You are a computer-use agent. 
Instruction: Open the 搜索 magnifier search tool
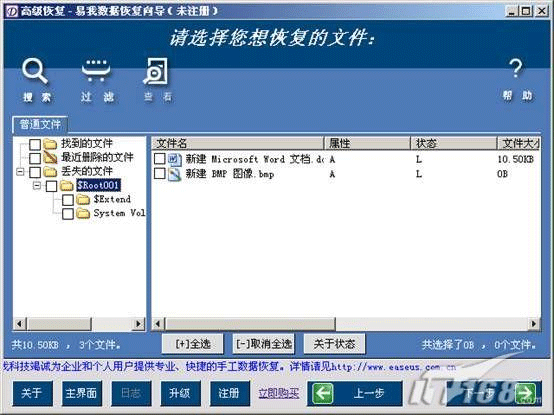(x=35, y=71)
